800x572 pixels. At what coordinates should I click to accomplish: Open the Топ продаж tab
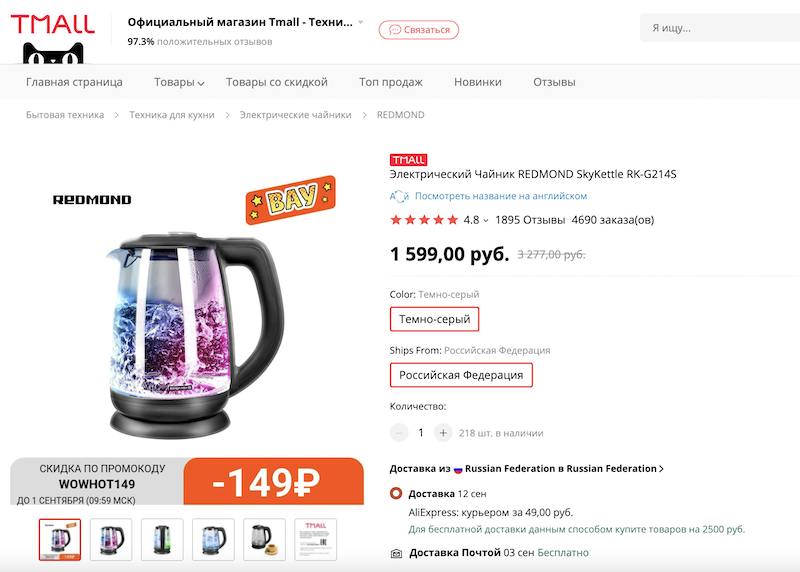point(390,82)
